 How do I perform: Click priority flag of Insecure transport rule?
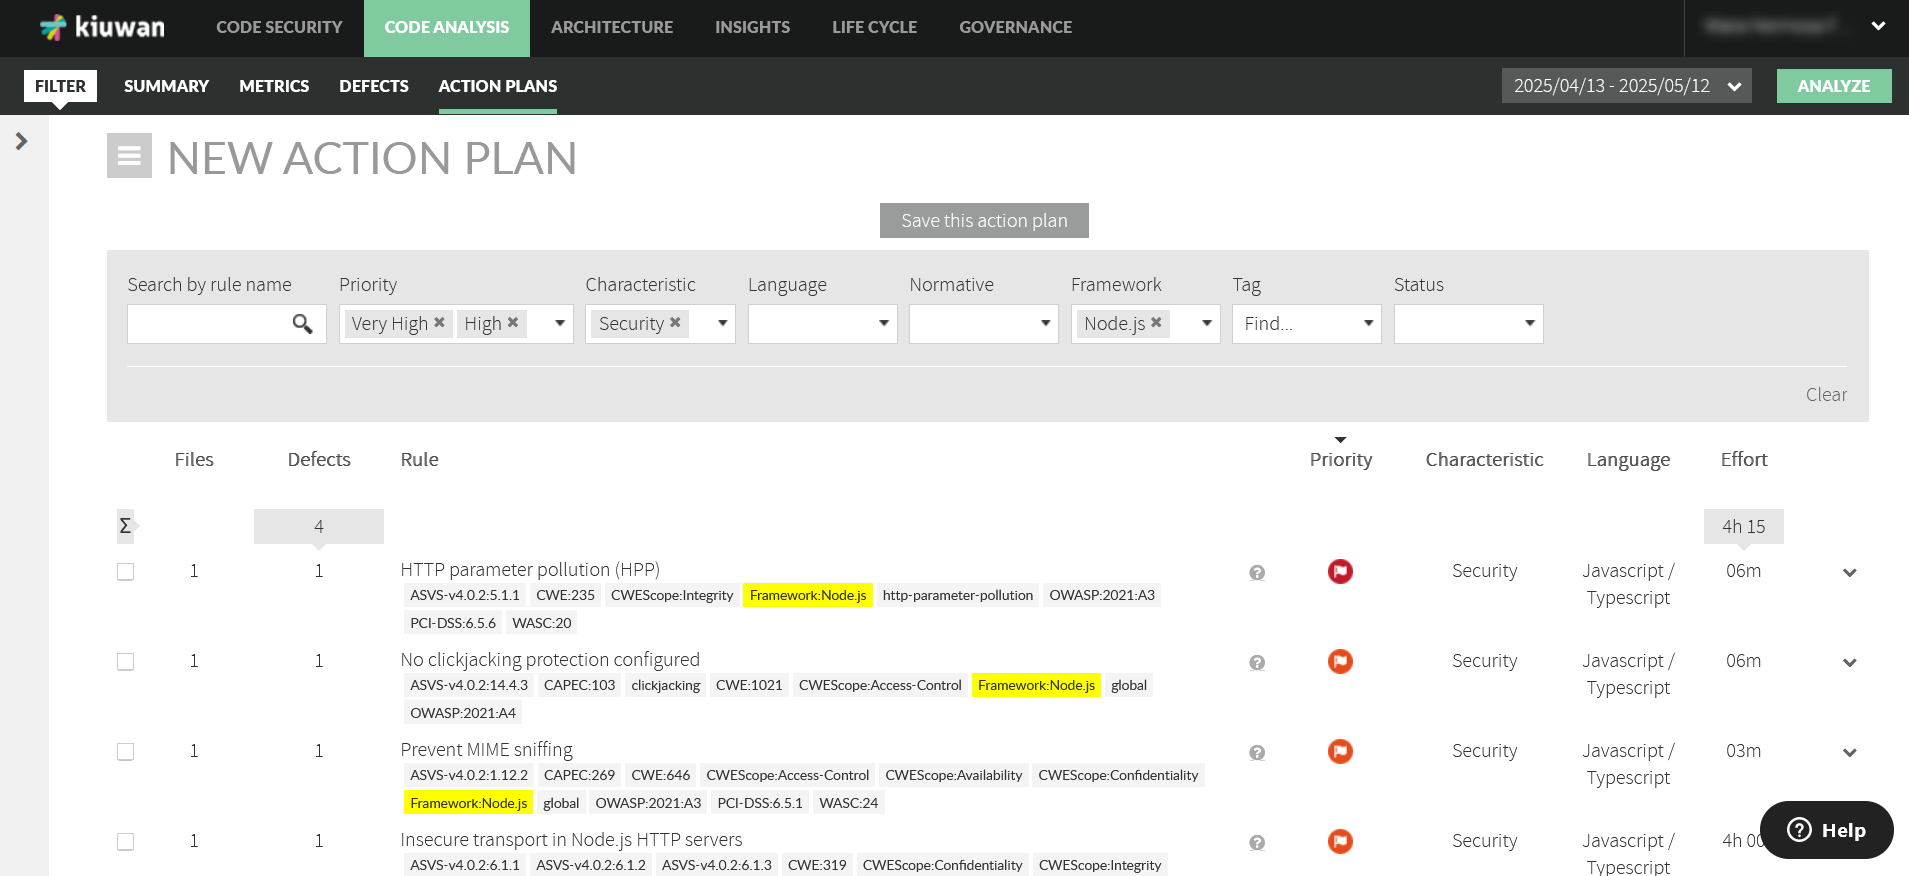[x=1340, y=841]
